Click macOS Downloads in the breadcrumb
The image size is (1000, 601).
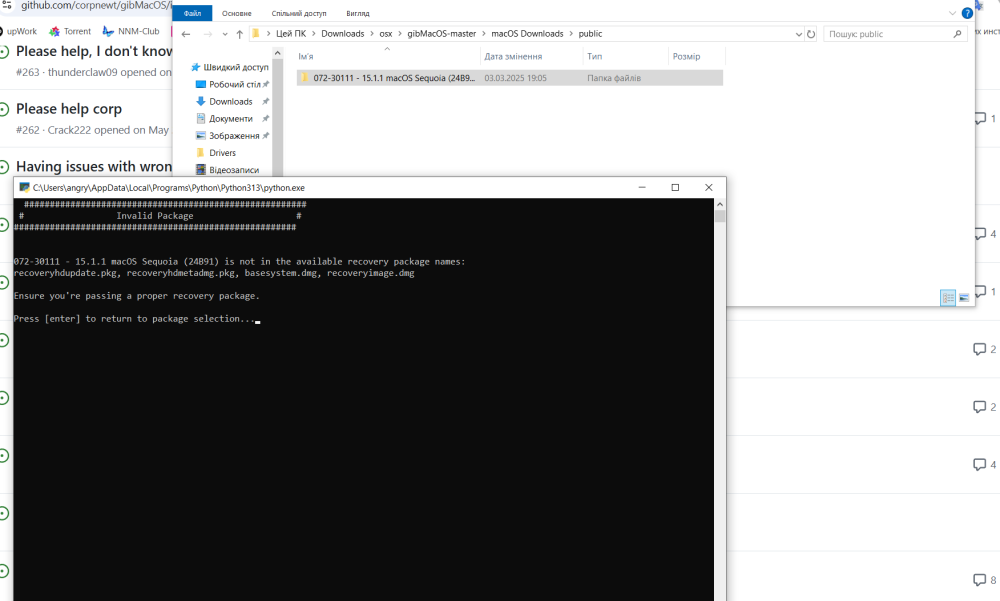[x=527, y=34]
